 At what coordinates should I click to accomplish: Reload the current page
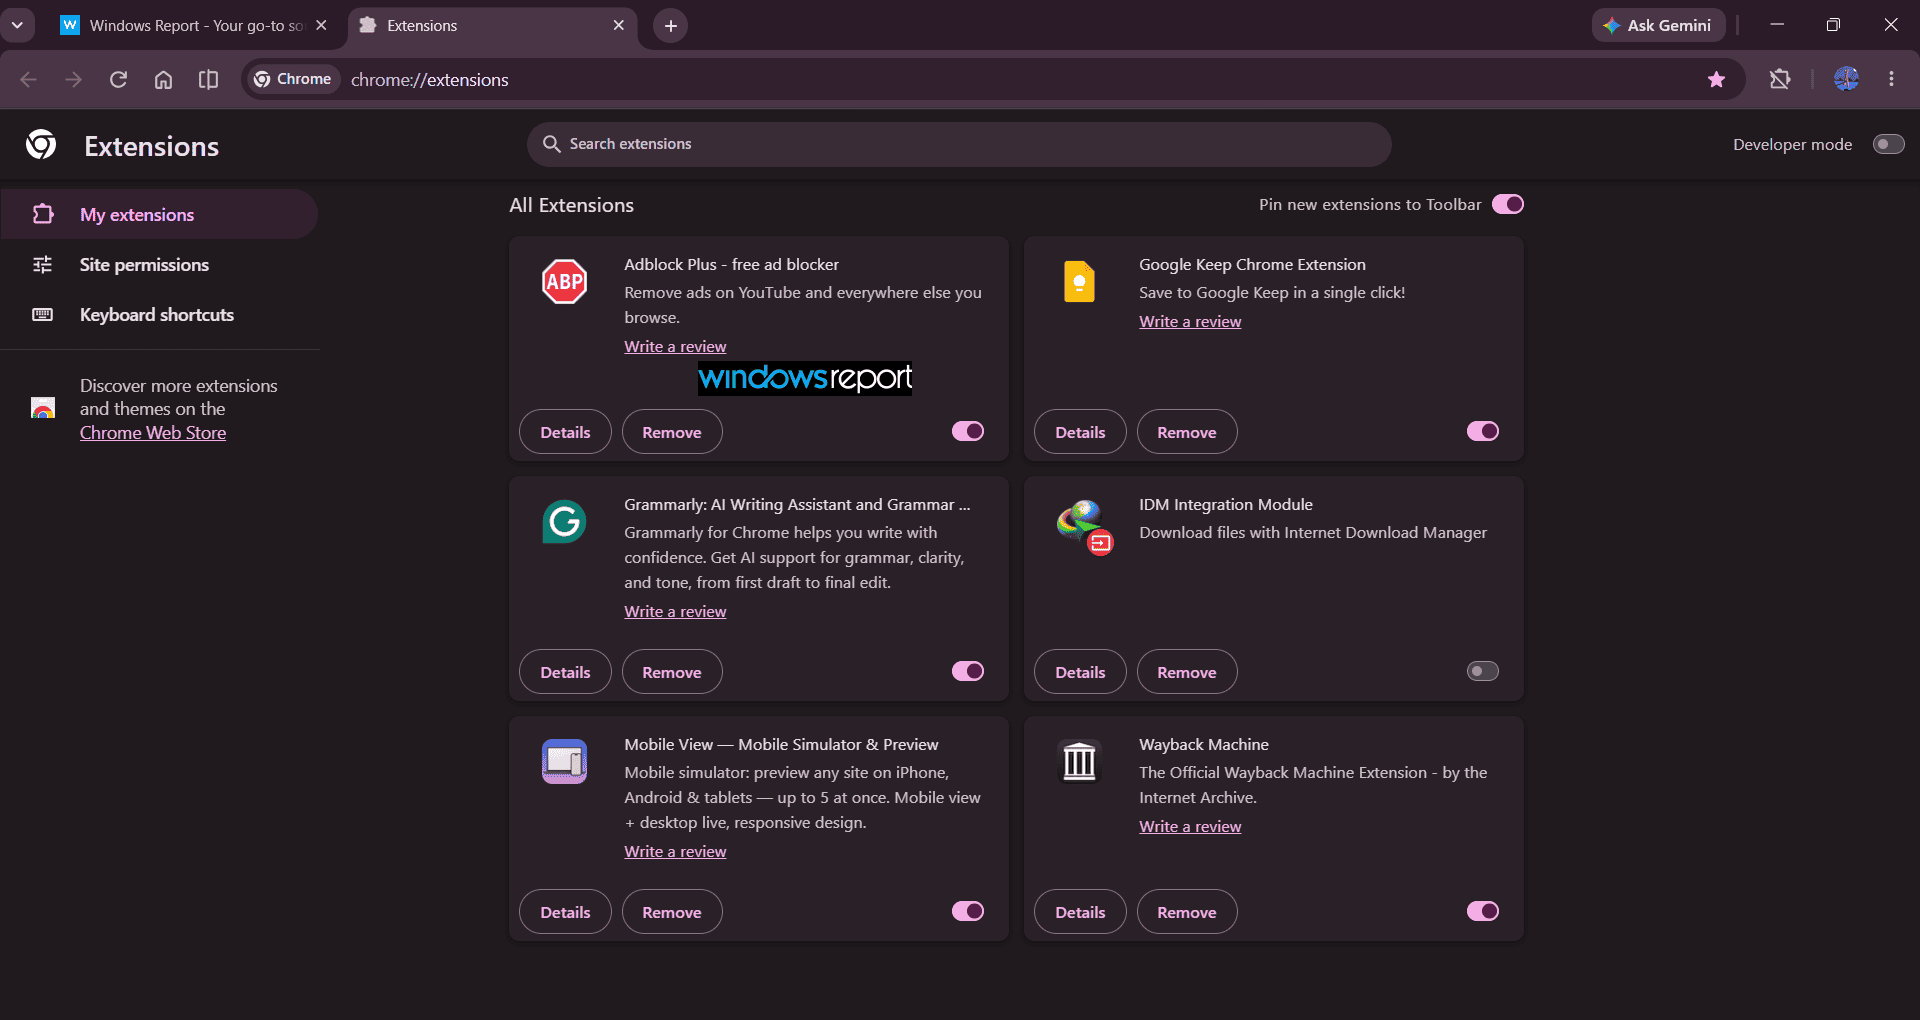click(118, 79)
